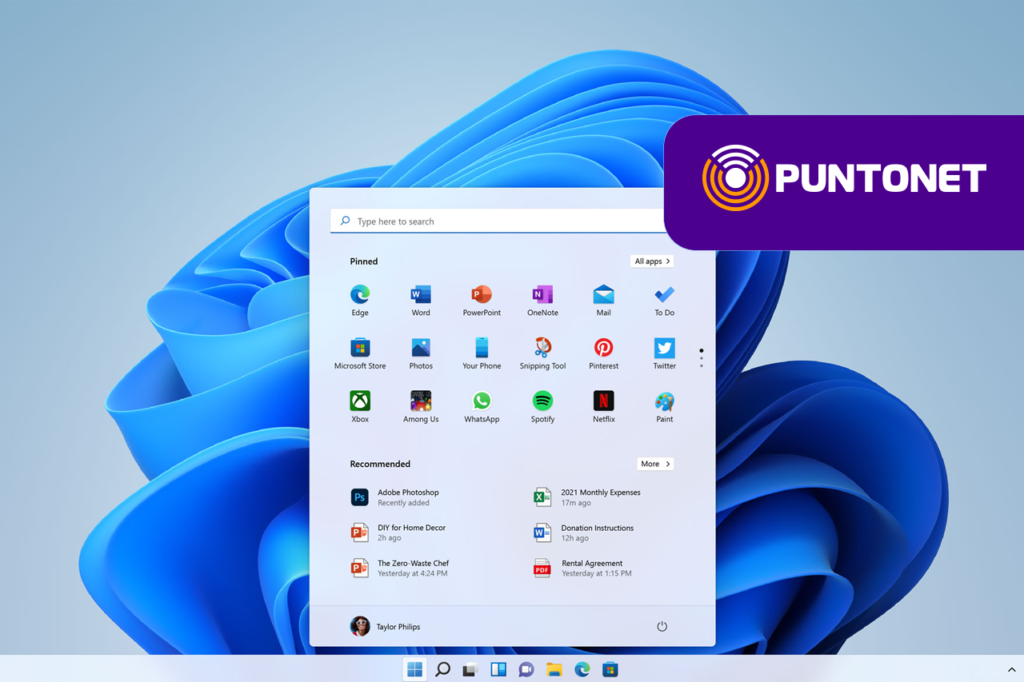Expand the All apps list

(651, 261)
